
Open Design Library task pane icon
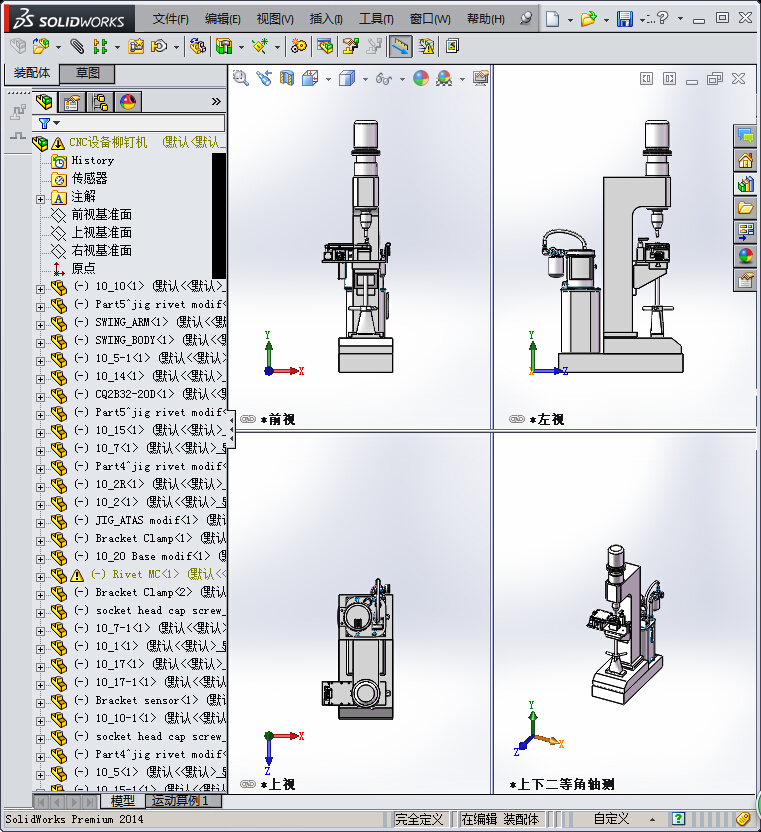745,184
